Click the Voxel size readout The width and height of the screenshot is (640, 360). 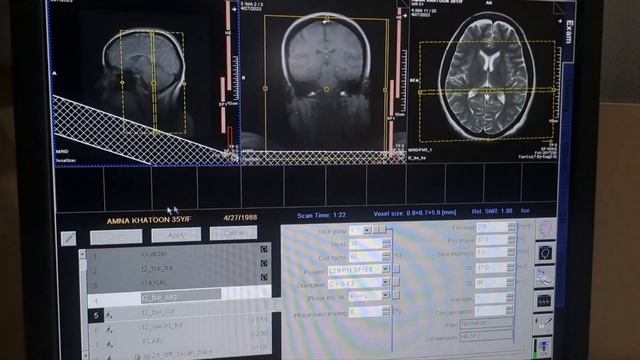coord(415,213)
